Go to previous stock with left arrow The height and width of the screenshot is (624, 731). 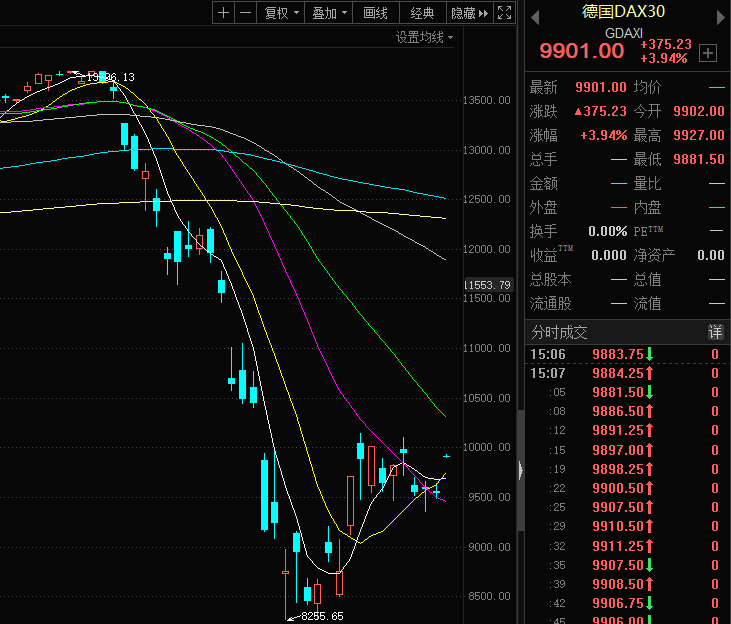tap(534, 15)
